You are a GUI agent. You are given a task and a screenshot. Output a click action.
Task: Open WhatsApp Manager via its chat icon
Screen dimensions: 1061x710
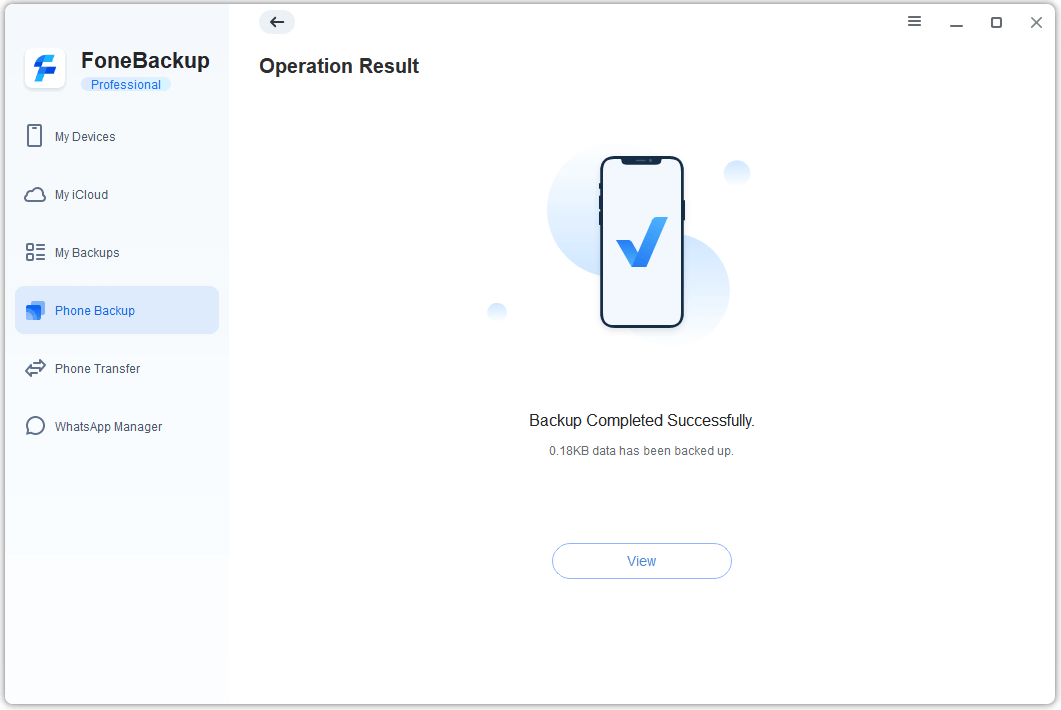(35, 426)
